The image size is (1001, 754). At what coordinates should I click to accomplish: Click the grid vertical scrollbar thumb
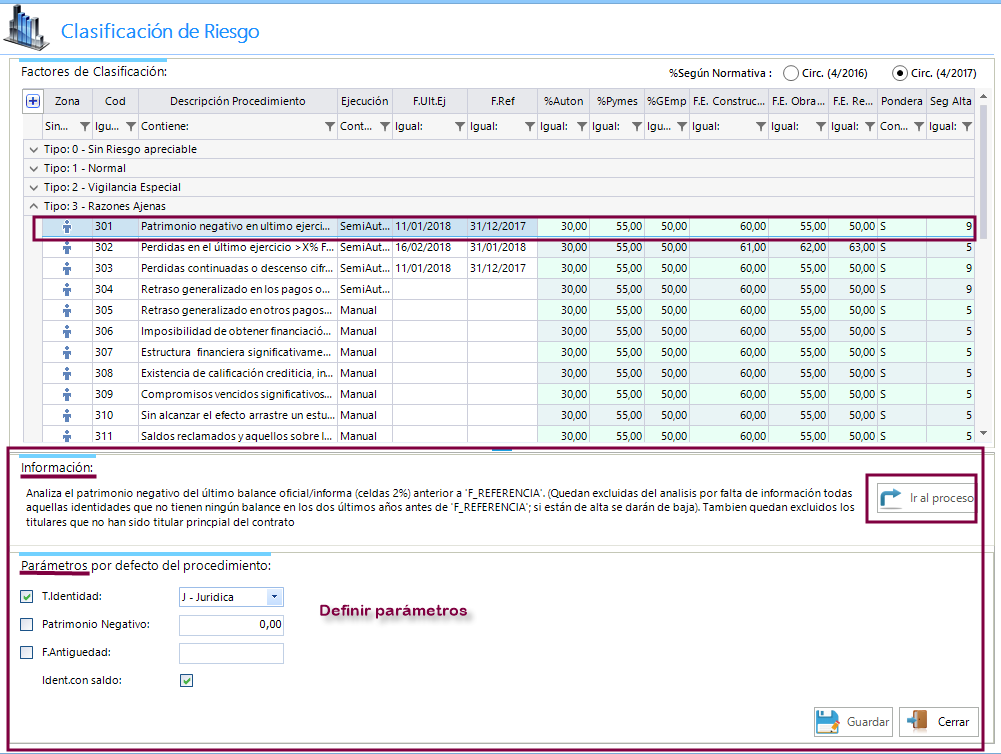click(983, 171)
